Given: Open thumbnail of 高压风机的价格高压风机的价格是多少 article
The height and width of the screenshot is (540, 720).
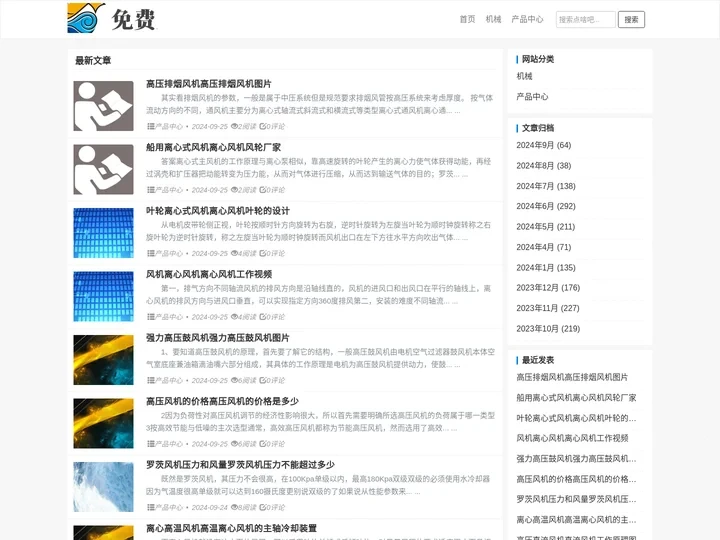Looking at the screenshot, I should point(103,423).
